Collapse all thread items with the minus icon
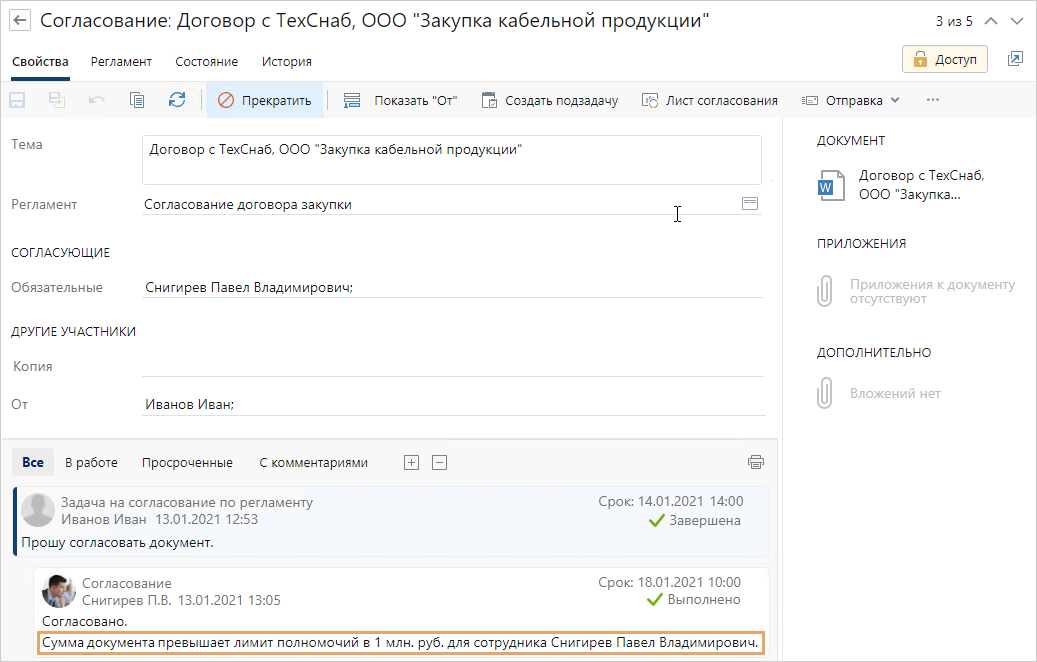1037x662 pixels. [439, 462]
